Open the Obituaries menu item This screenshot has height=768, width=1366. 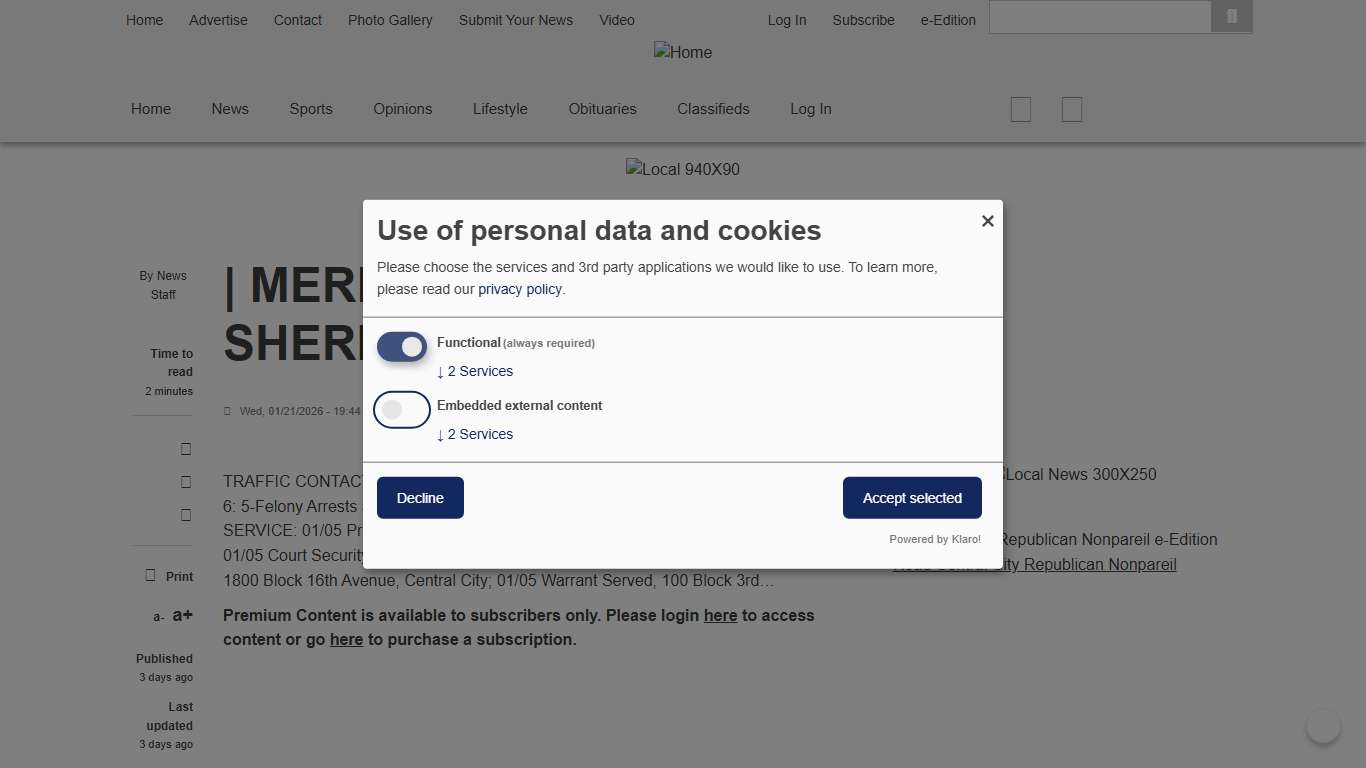602,109
